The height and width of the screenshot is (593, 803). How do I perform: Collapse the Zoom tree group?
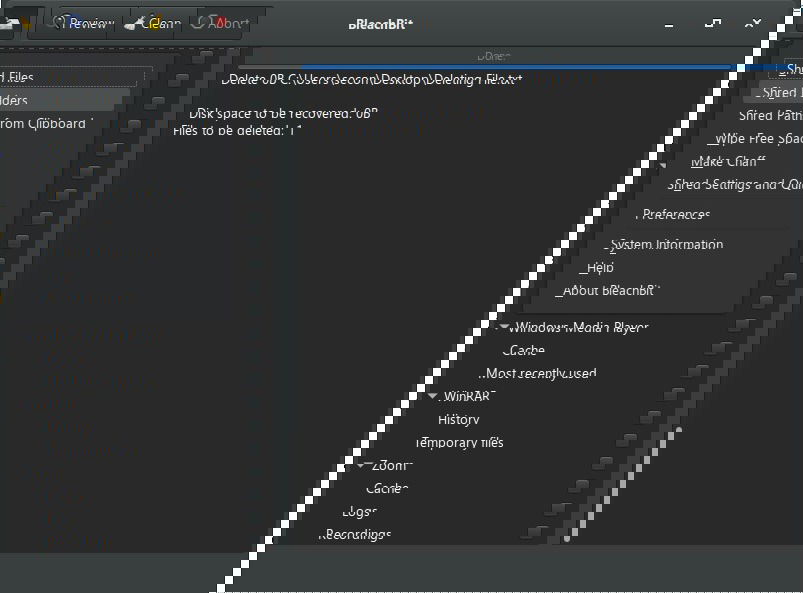click(361, 465)
